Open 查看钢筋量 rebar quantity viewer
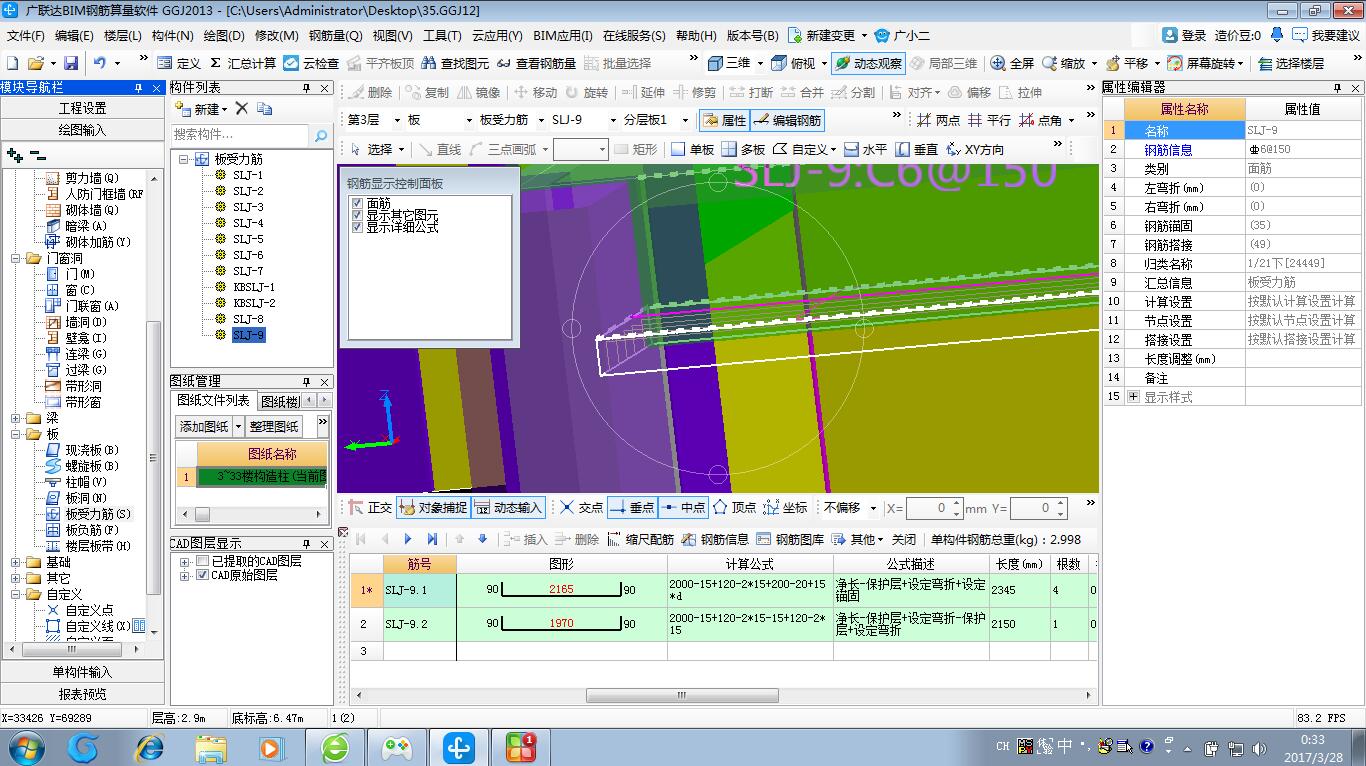1366x766 pixels. coord(536,63)
